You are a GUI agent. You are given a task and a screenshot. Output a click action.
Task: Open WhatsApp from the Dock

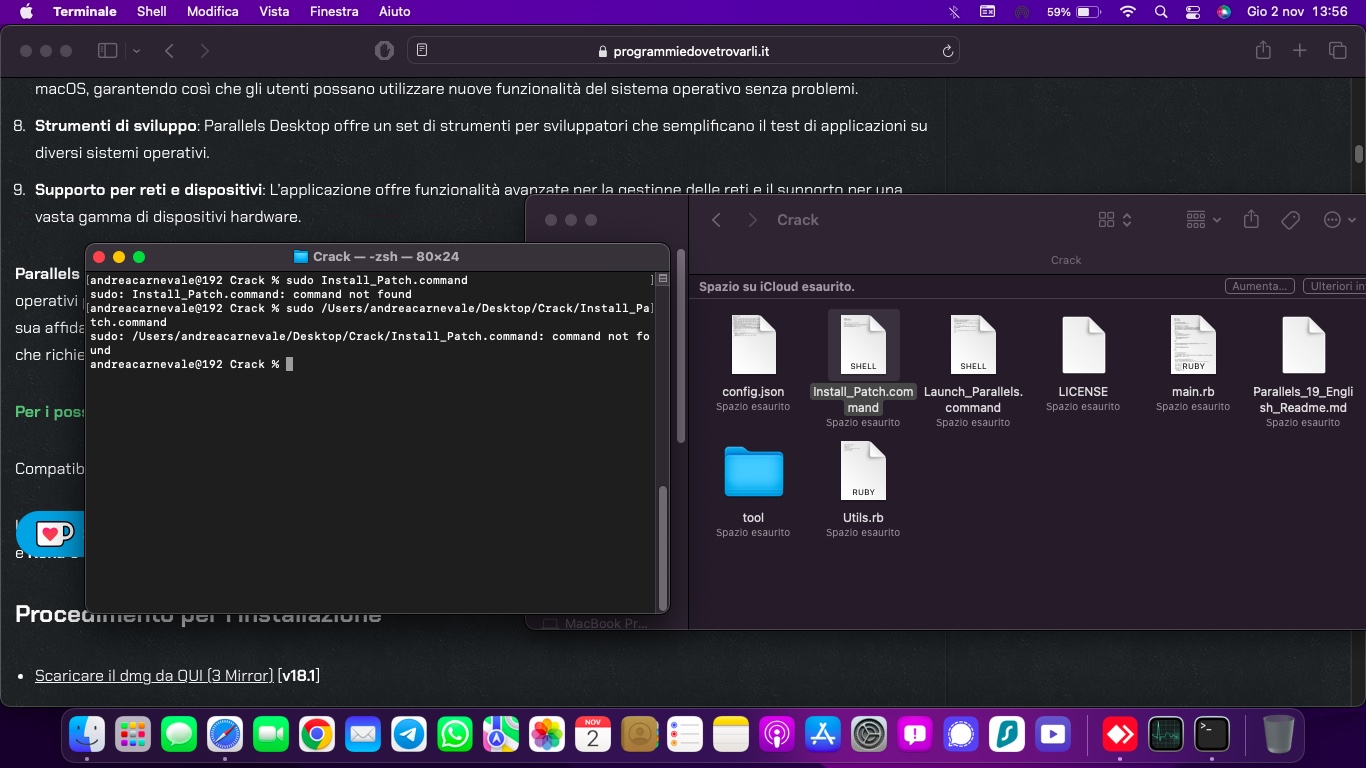[455, 735]
